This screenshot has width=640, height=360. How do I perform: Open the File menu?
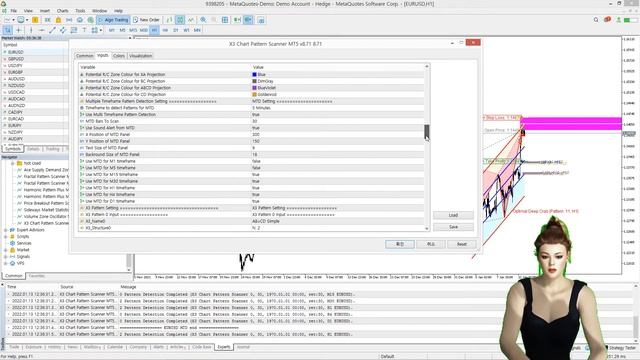point(13,11)
